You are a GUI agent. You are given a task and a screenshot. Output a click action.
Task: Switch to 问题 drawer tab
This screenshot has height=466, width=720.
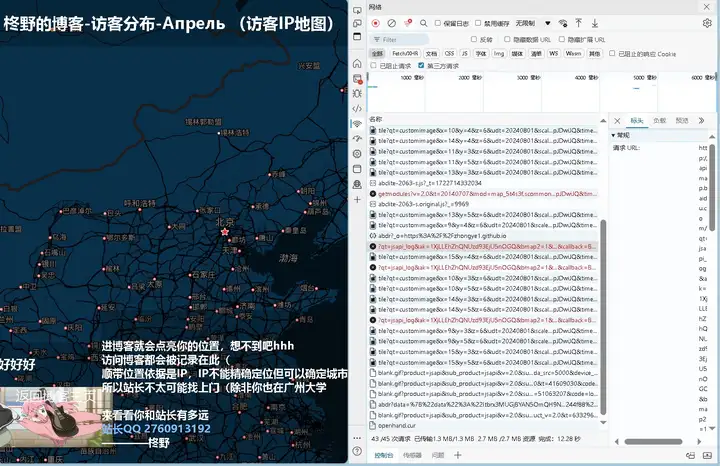coord(438,455)
